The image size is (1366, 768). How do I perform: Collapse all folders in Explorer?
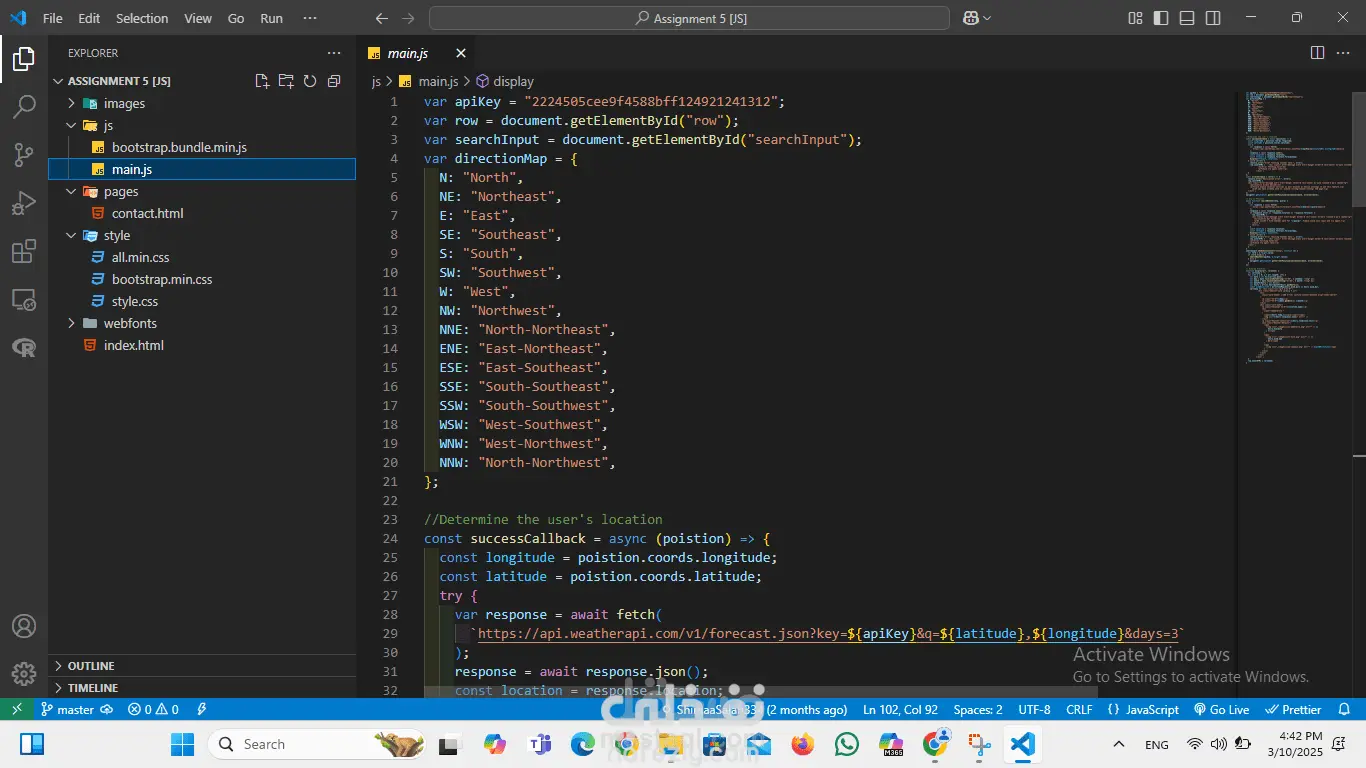tap(334, 81)
